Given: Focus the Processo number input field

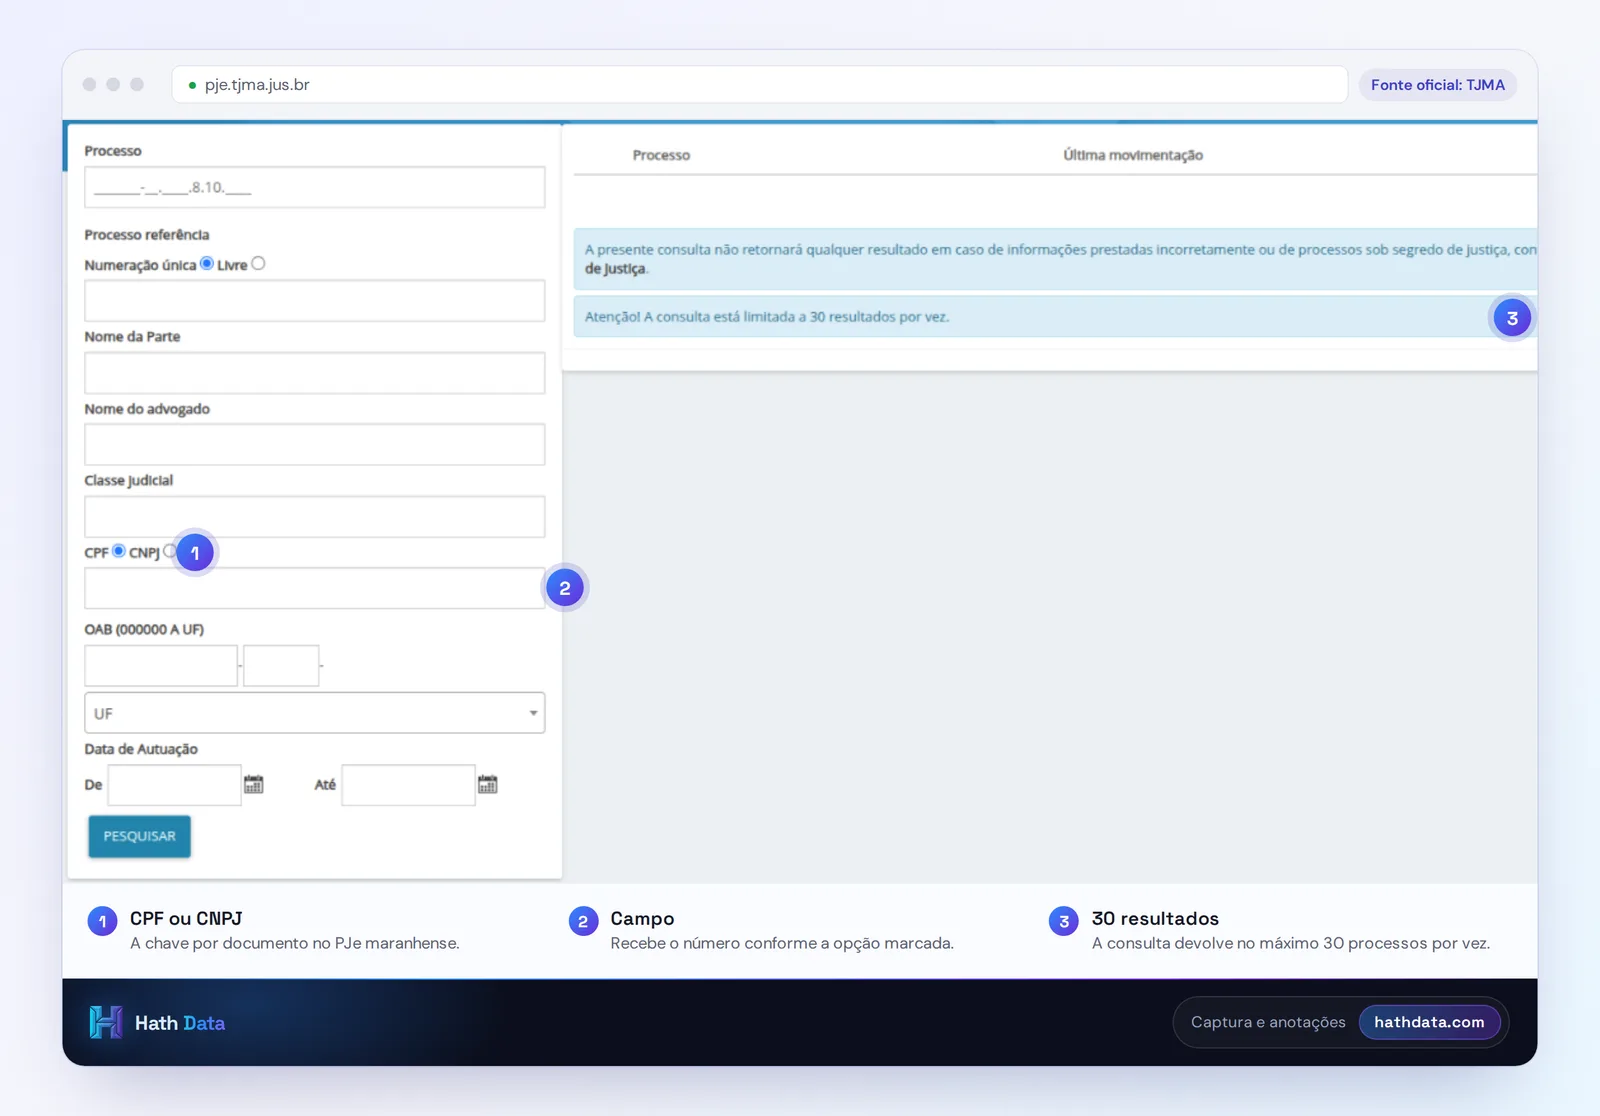Looking at the screenshot, I should [x=315, y=187].
